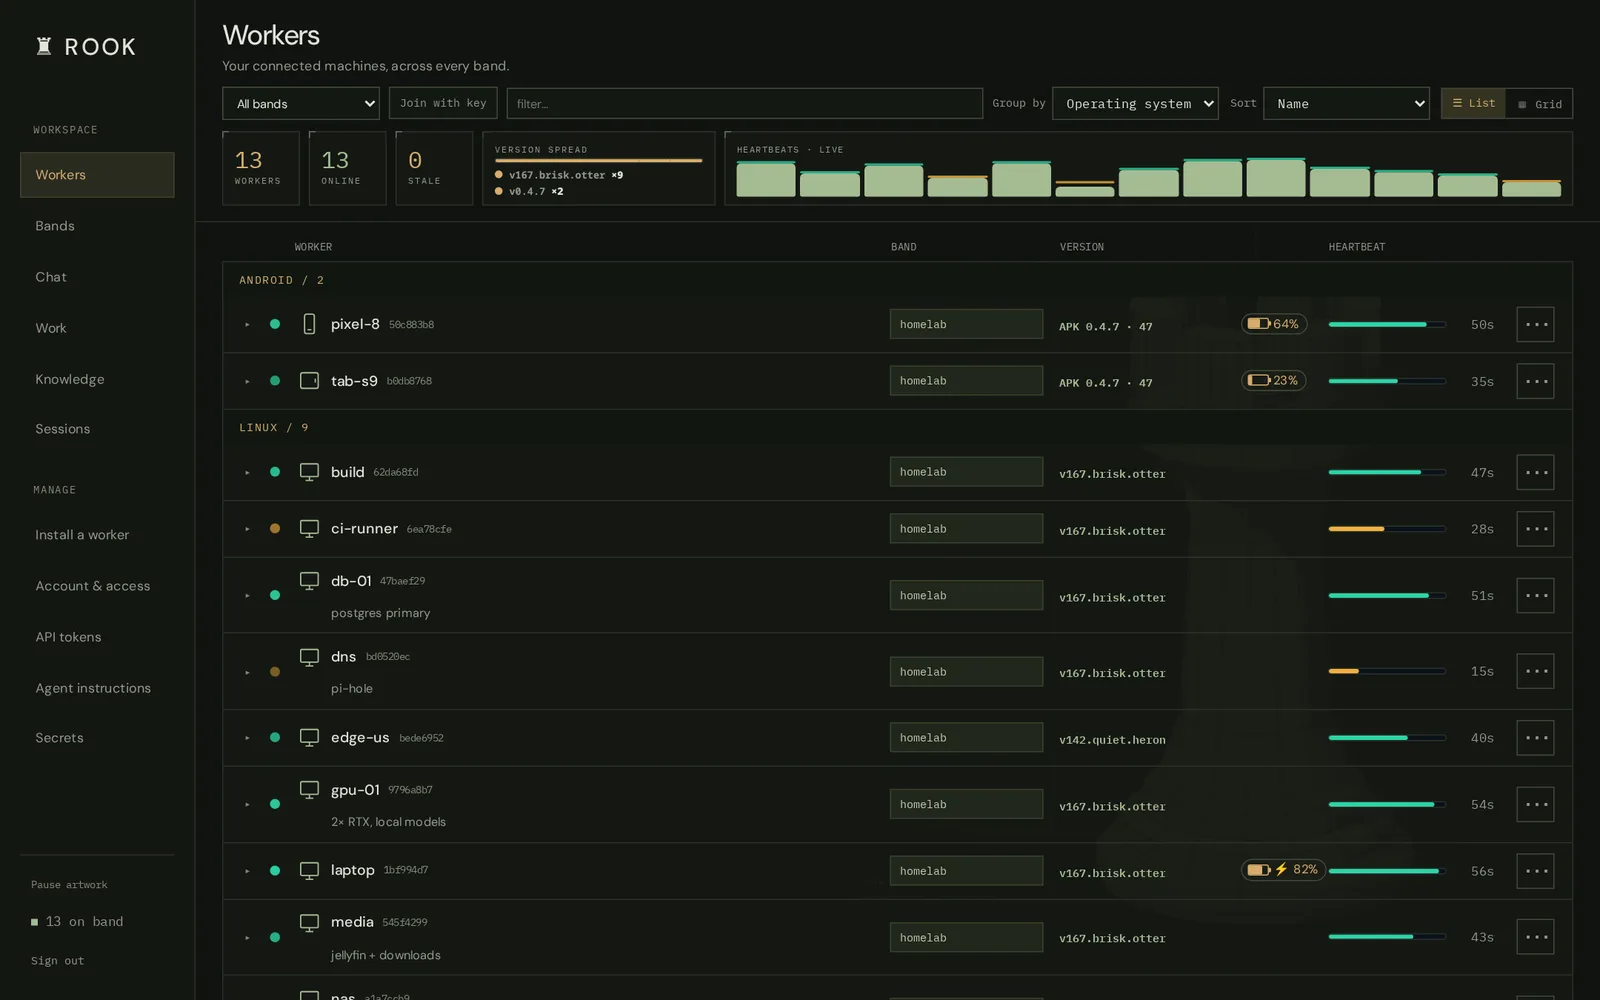Viewport: 1600px width, 1000px height.
Task: Open Knowledge in the sidebar
Action: [97, 379]
